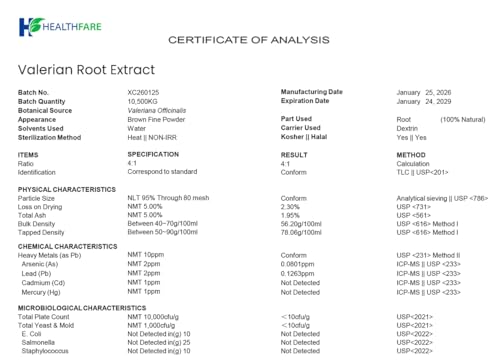This screenshot has width=500, height=361.
Task: Select solvents used value 'Water'
Action: 136,128
